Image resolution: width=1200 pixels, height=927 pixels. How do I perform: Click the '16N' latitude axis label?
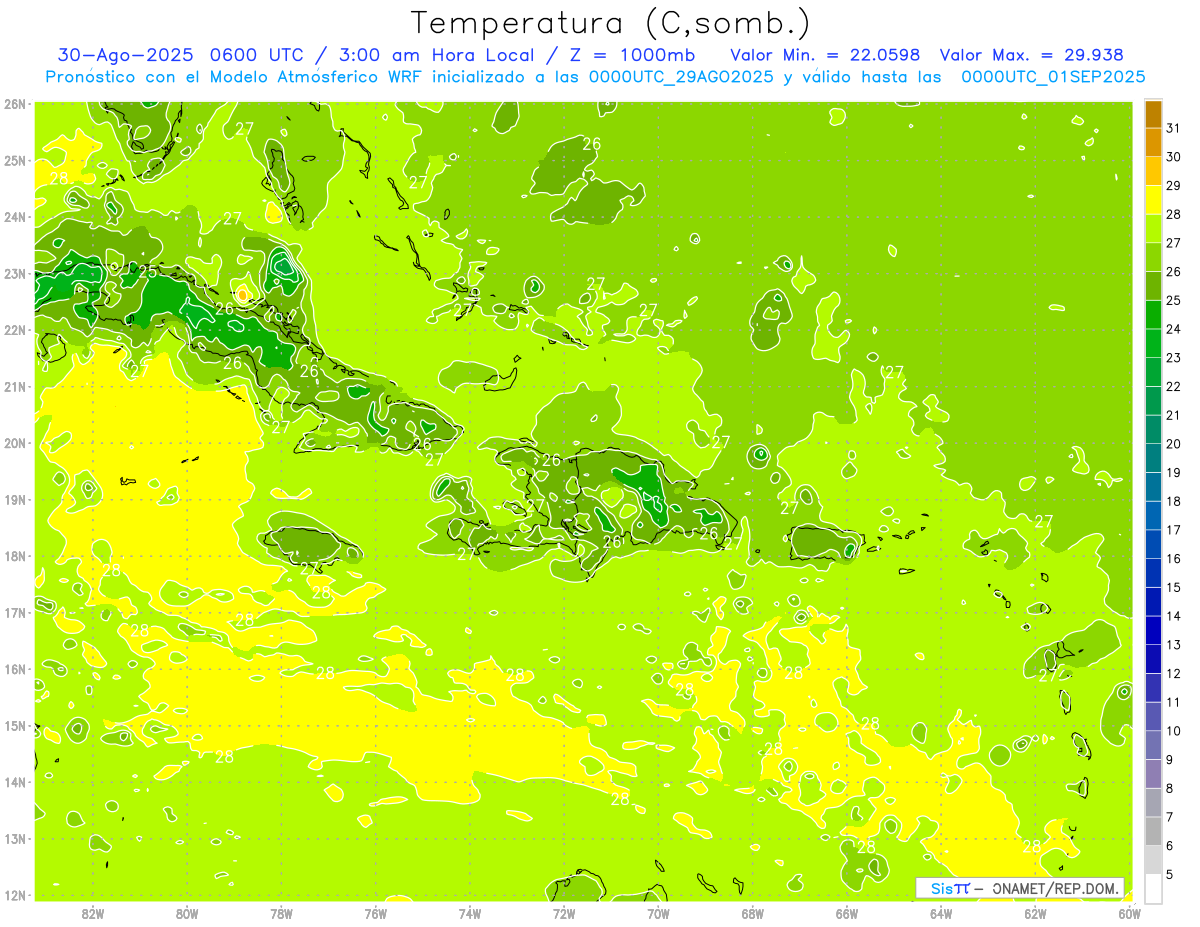[x=15, y=669]
